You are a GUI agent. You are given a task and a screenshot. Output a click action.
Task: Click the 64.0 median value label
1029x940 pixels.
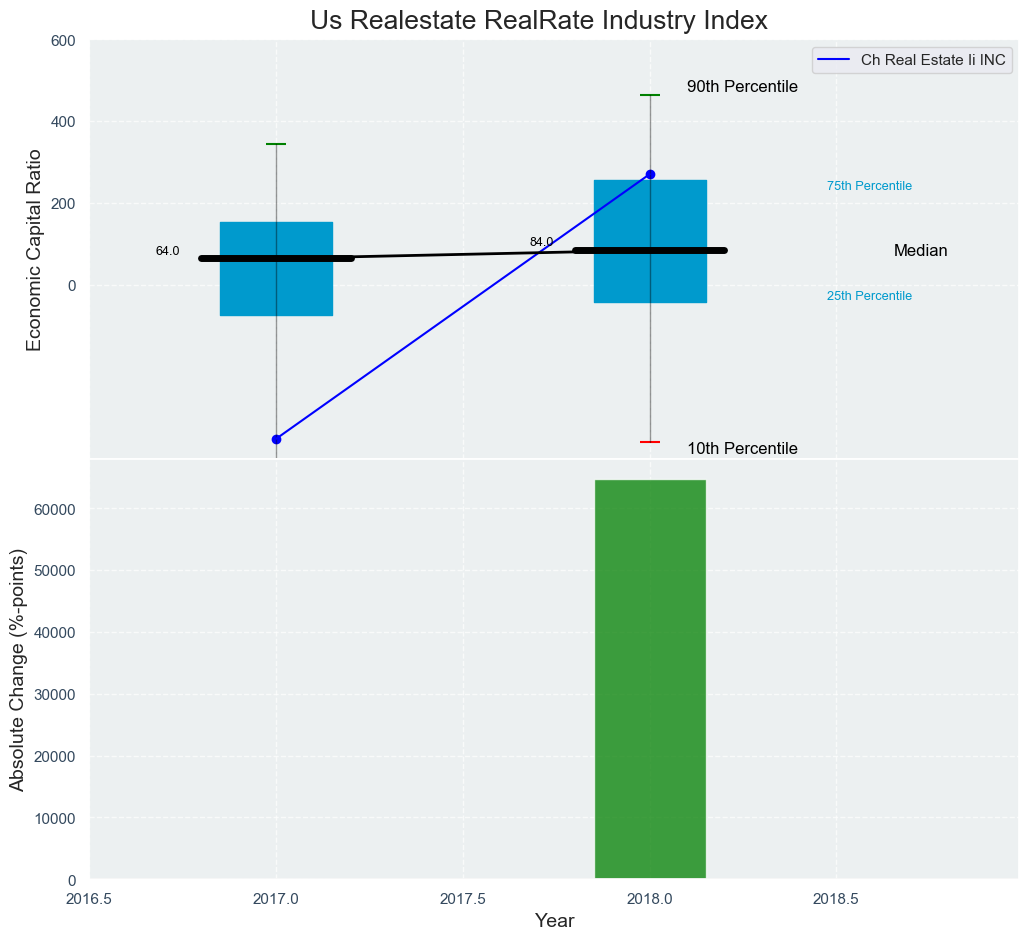click(167, 251)
